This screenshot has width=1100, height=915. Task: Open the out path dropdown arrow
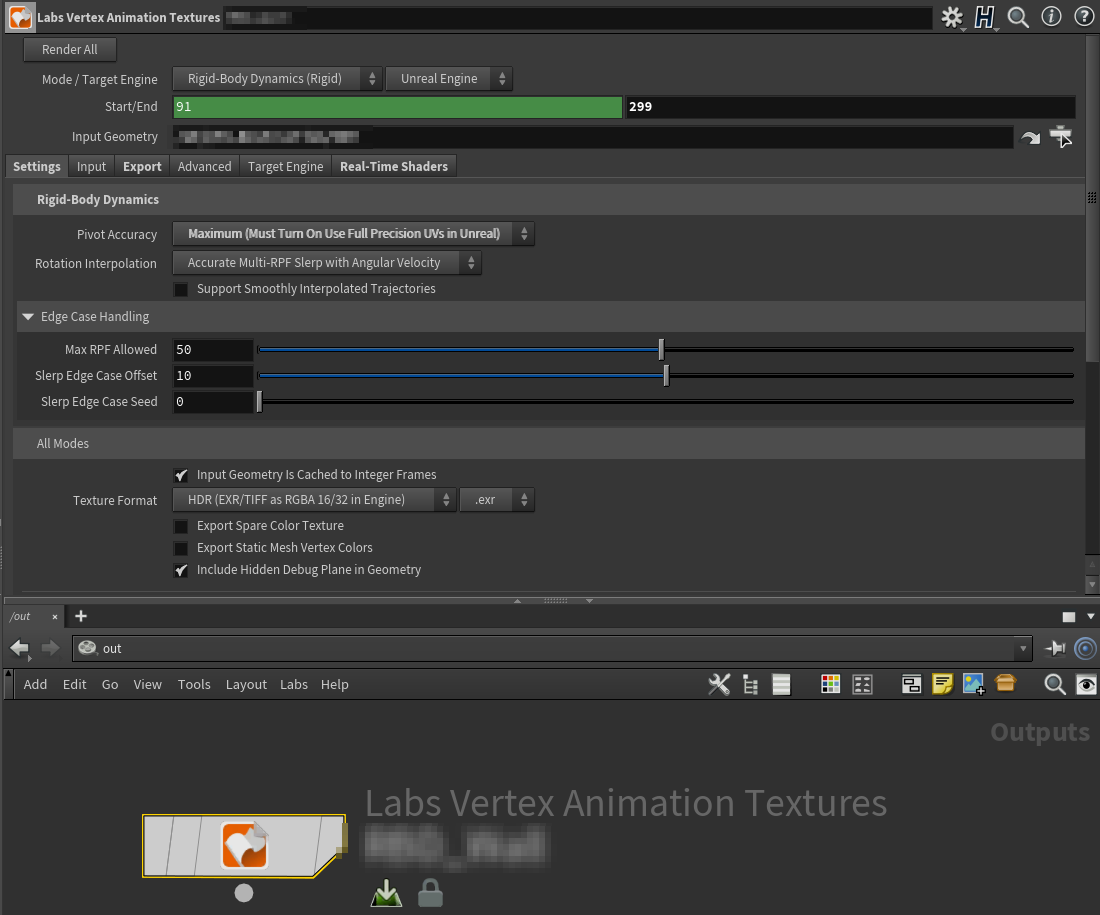[1023, 648]
